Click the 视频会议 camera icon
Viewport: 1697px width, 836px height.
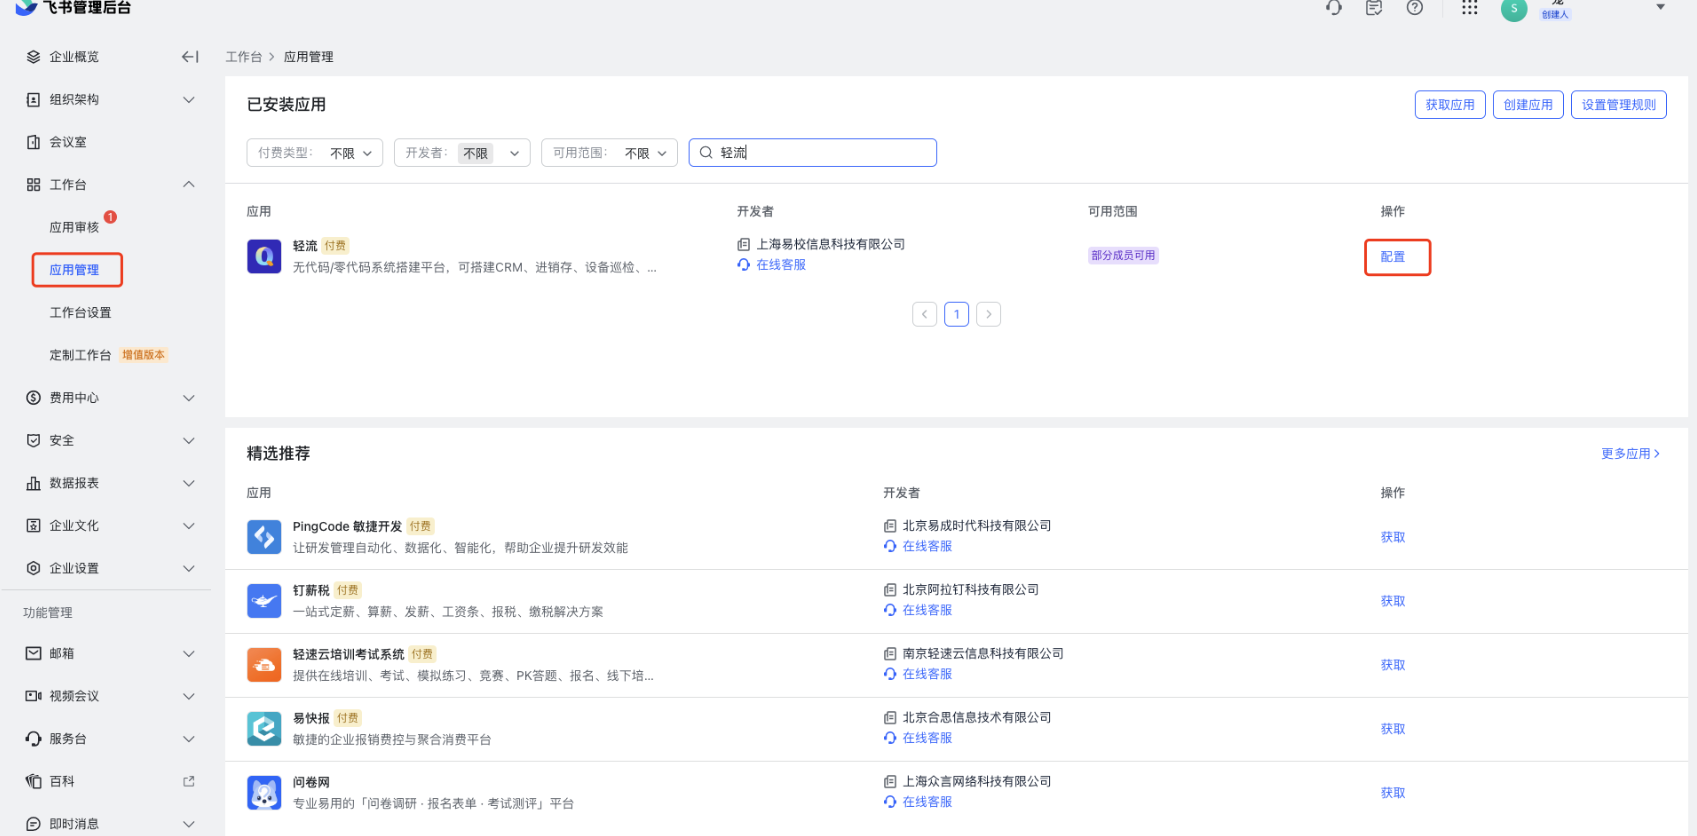tap(33, 696)
